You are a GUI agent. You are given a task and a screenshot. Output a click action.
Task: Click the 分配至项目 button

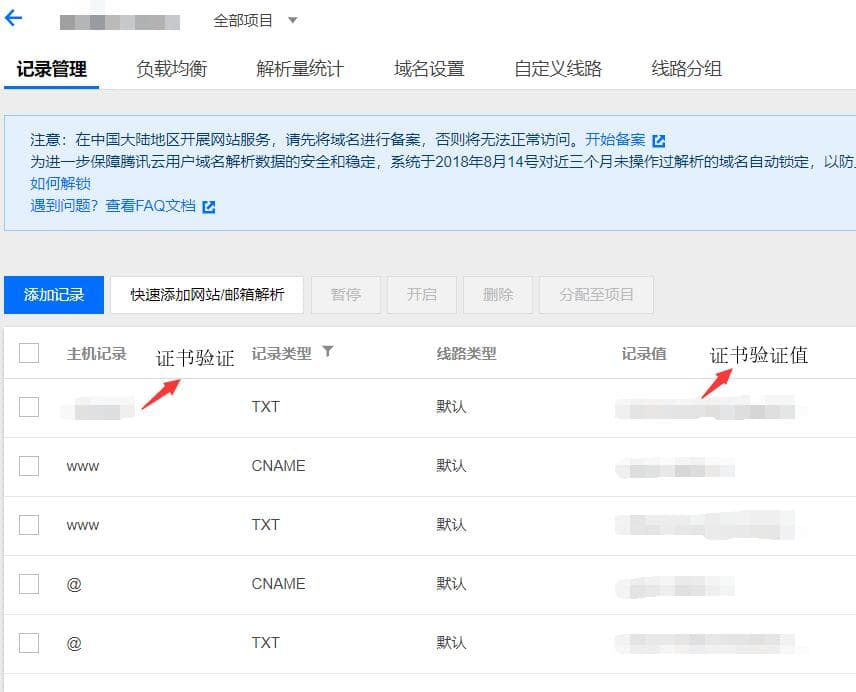tap(596, 295)
